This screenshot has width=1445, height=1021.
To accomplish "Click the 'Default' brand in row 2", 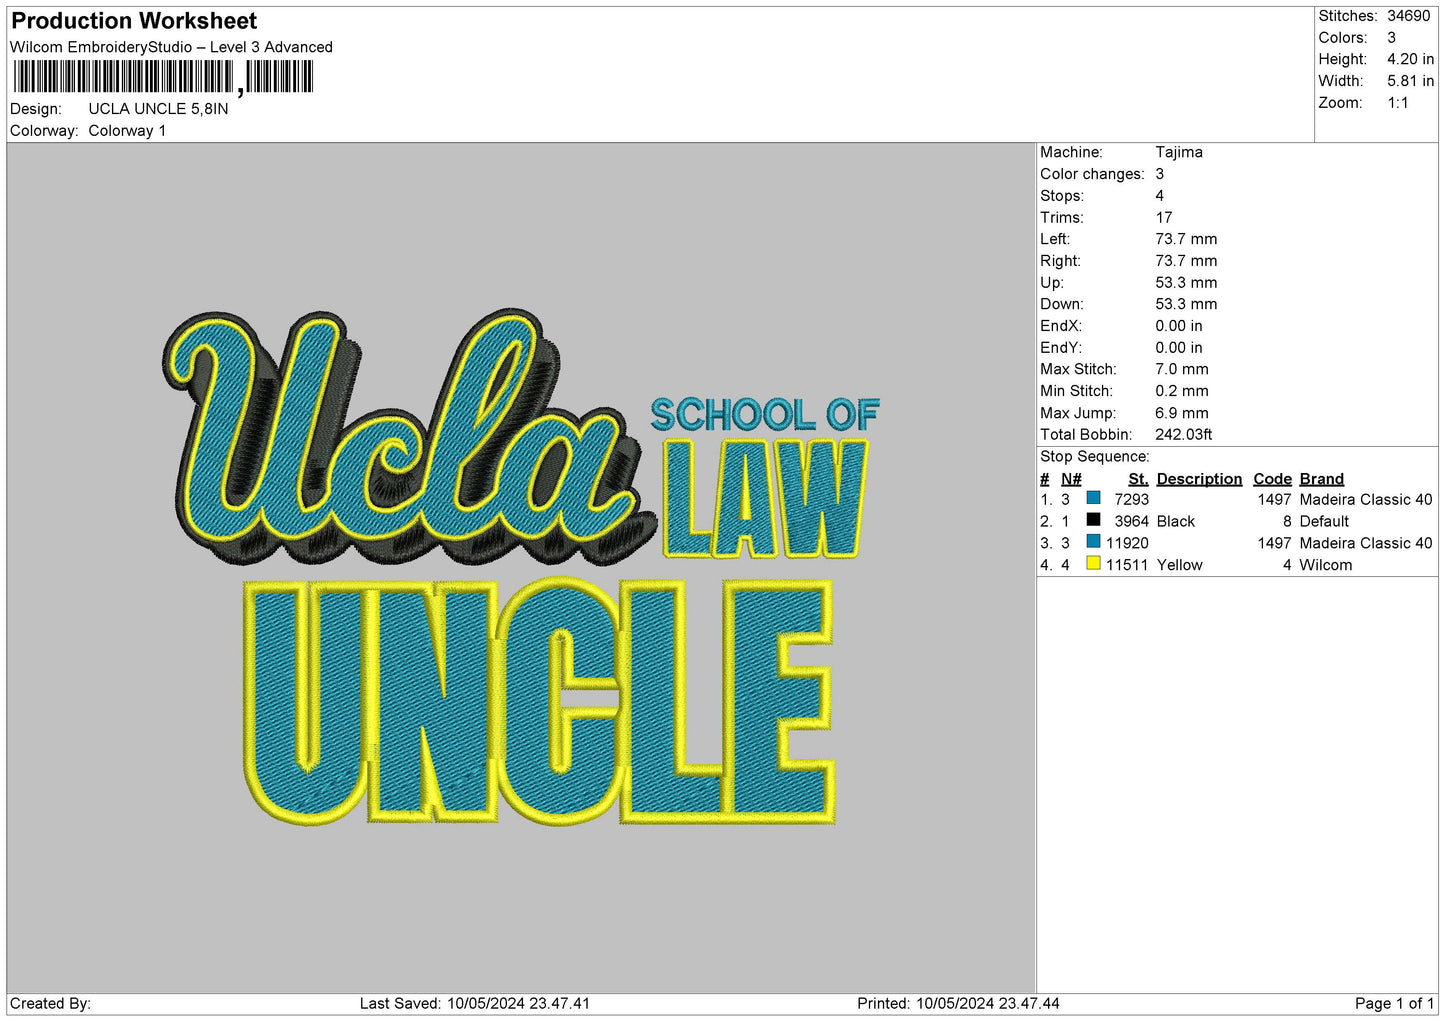I will tap(1324, 521).
